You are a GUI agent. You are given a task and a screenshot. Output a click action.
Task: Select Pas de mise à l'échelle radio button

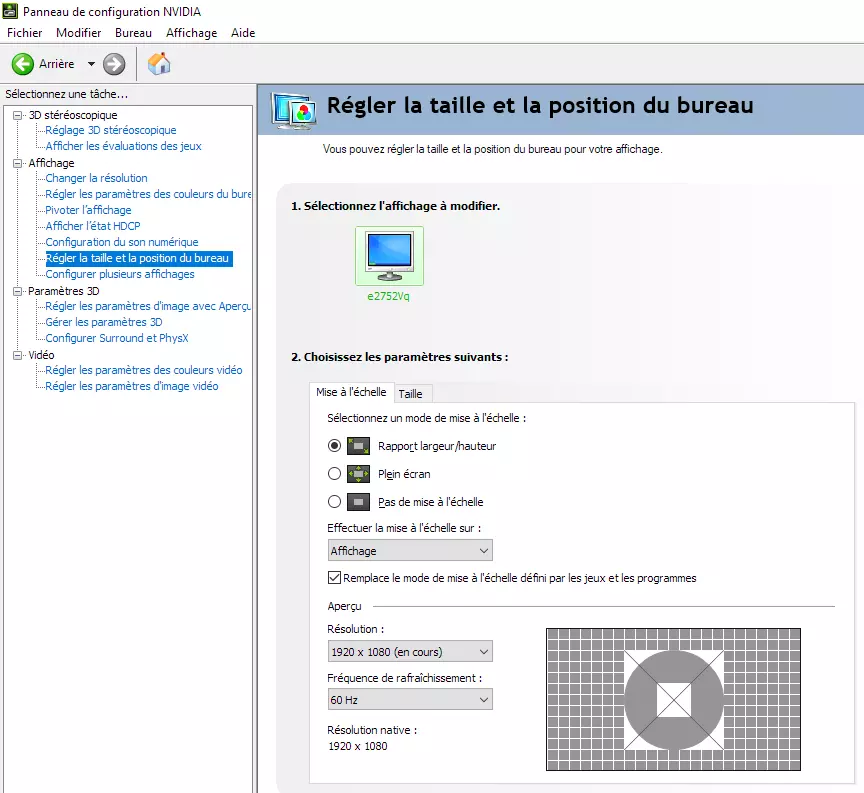(x=334, y=501)
